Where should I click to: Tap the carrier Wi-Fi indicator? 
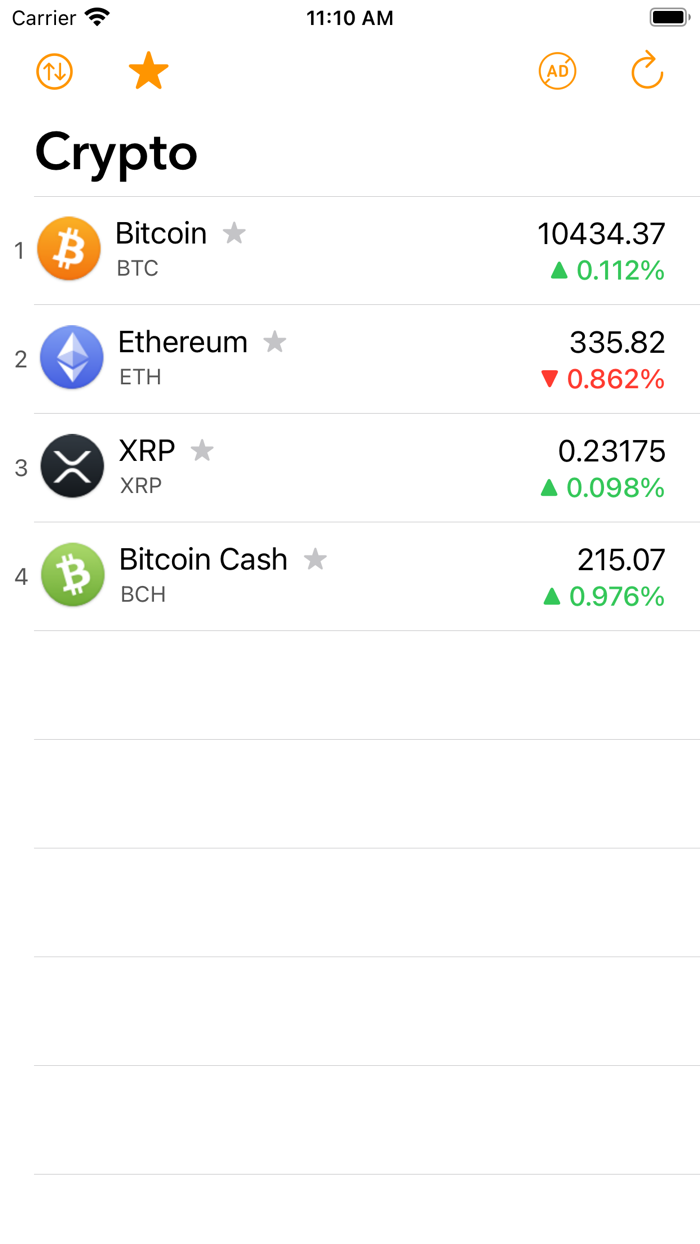click(x=94, y=17)
